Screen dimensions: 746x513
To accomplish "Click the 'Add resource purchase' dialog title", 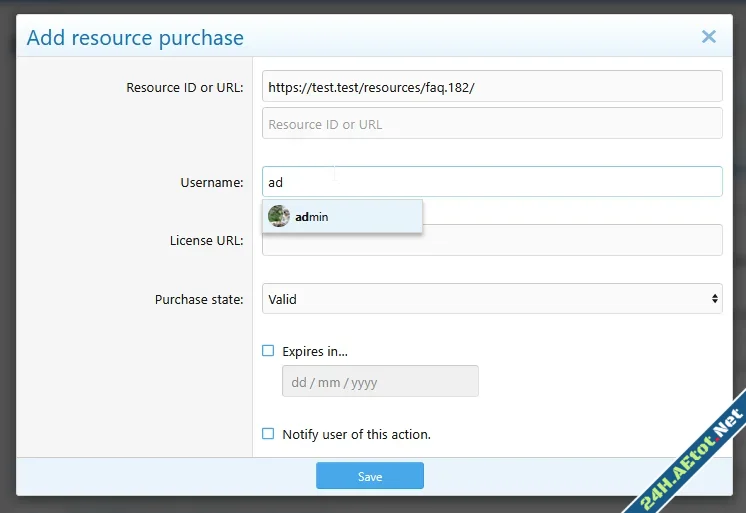I will pos(135,38).
